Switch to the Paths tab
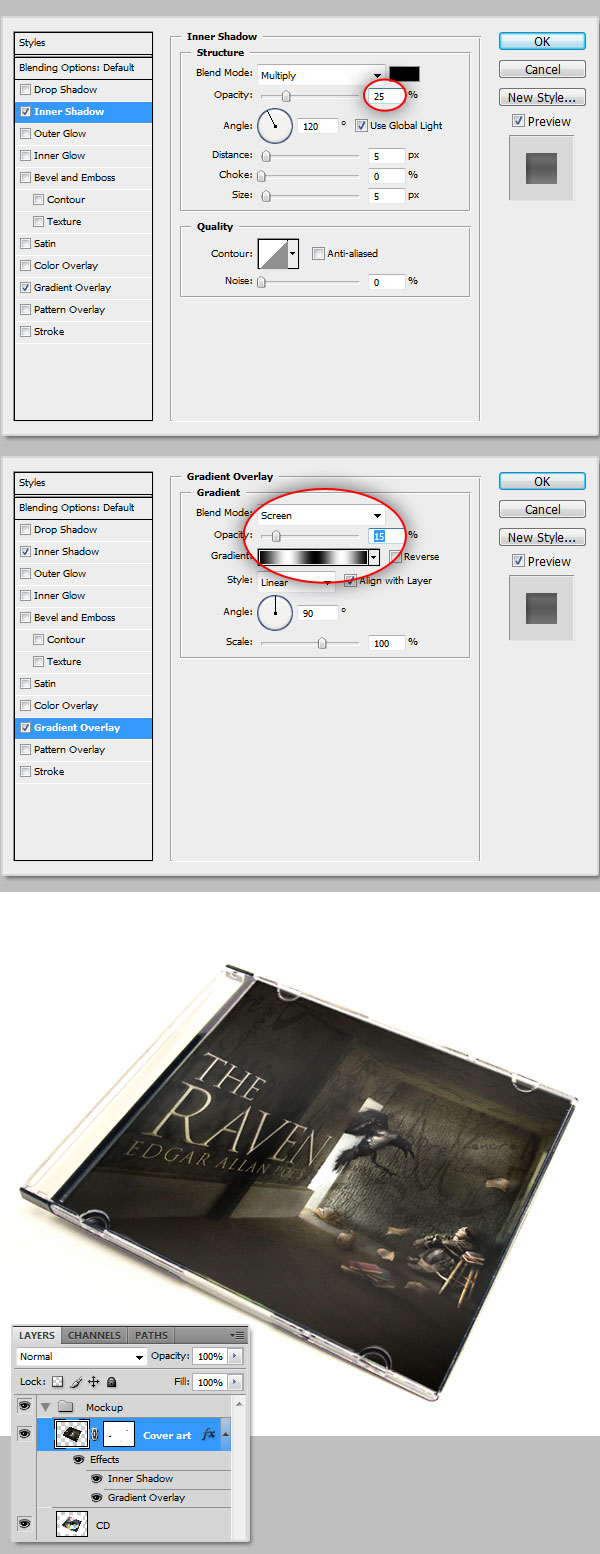This screenshot has height=1554, width=600. click(x=151, y=1335)
